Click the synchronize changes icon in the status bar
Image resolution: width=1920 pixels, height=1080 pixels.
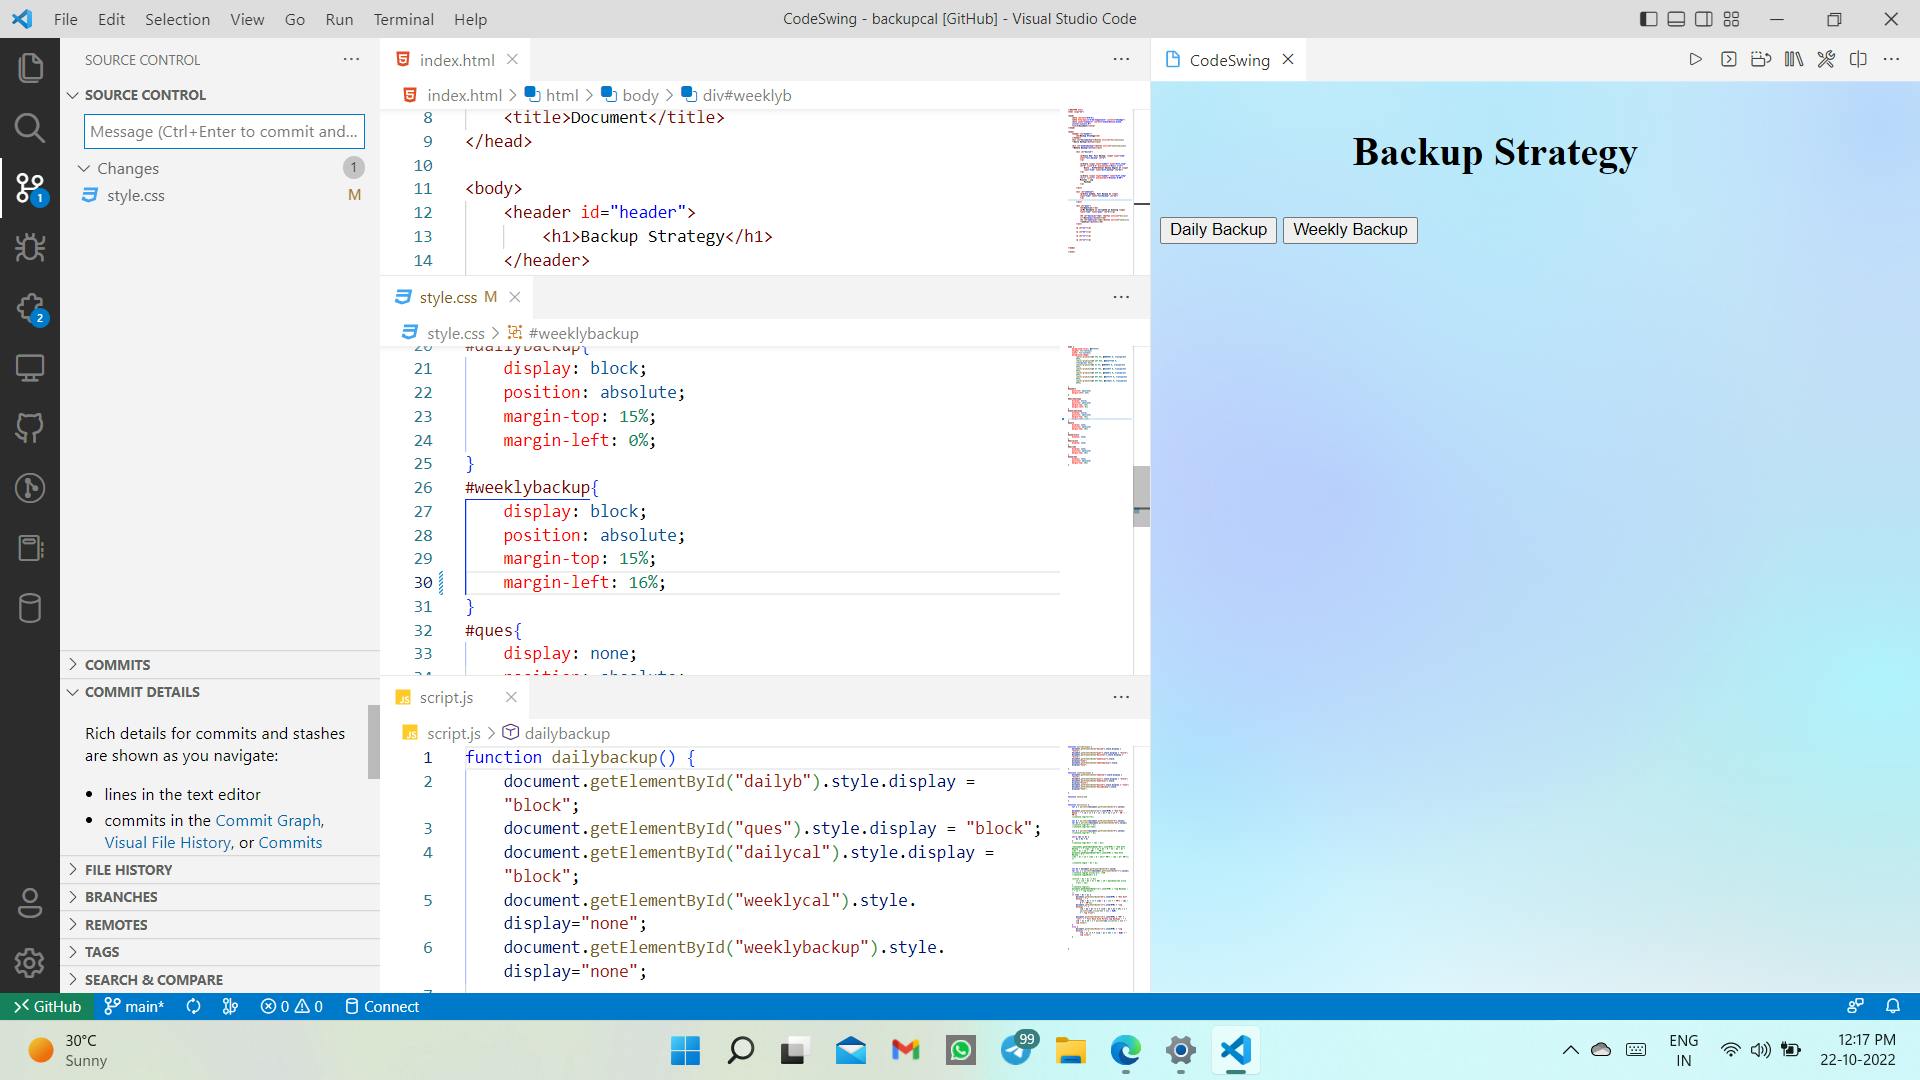pyautogui.click(x=194, y=1007)
